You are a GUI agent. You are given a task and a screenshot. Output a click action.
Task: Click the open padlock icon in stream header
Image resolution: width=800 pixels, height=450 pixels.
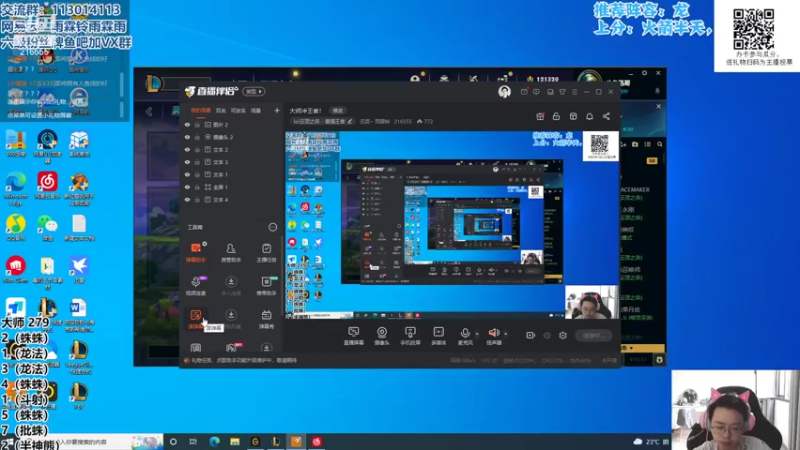[556, 116]
